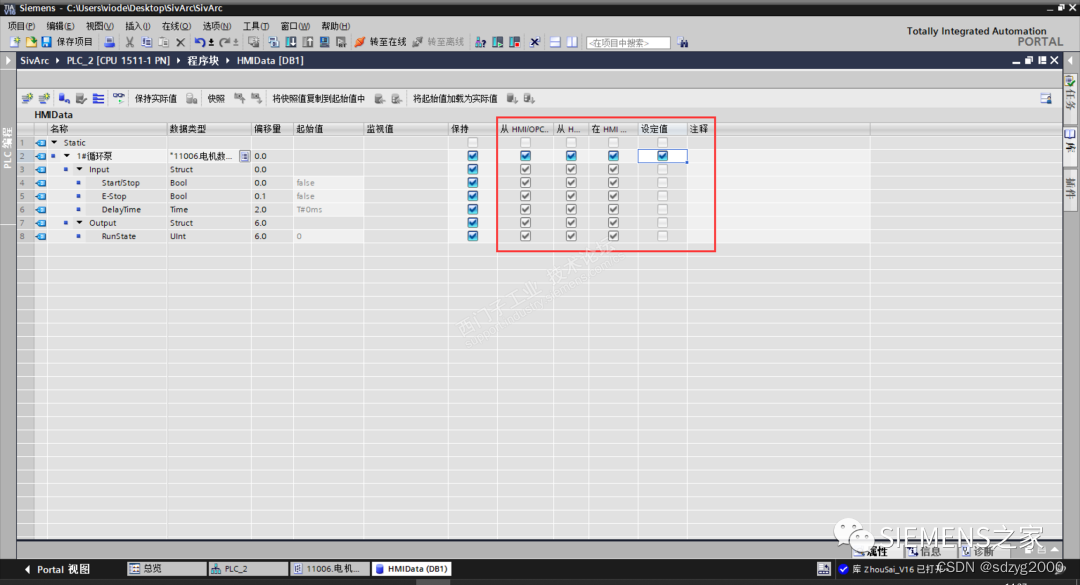The height and width of the screenshot is (585, 1080).
Task: Click the cut scissors icon
Action: 129,42
